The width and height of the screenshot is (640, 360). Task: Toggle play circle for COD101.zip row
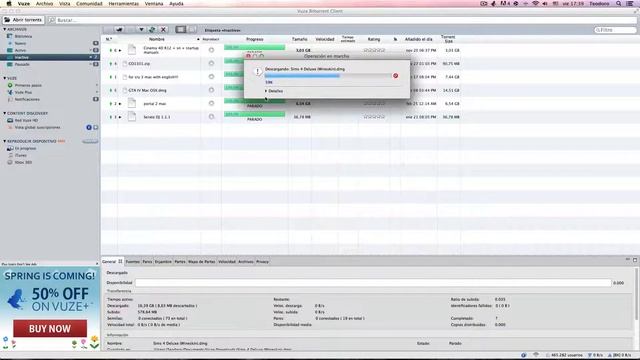[x=211, y=63]
